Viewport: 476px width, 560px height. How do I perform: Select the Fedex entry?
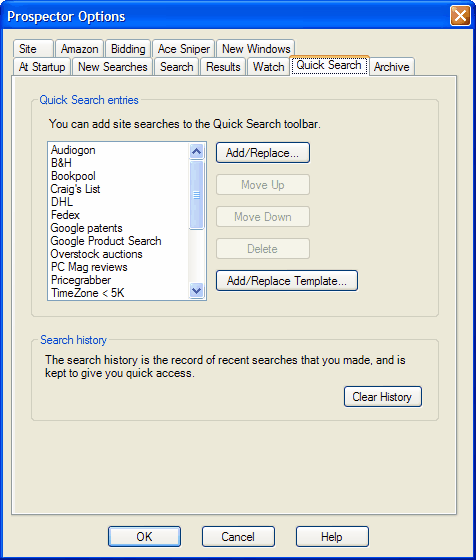118,215
